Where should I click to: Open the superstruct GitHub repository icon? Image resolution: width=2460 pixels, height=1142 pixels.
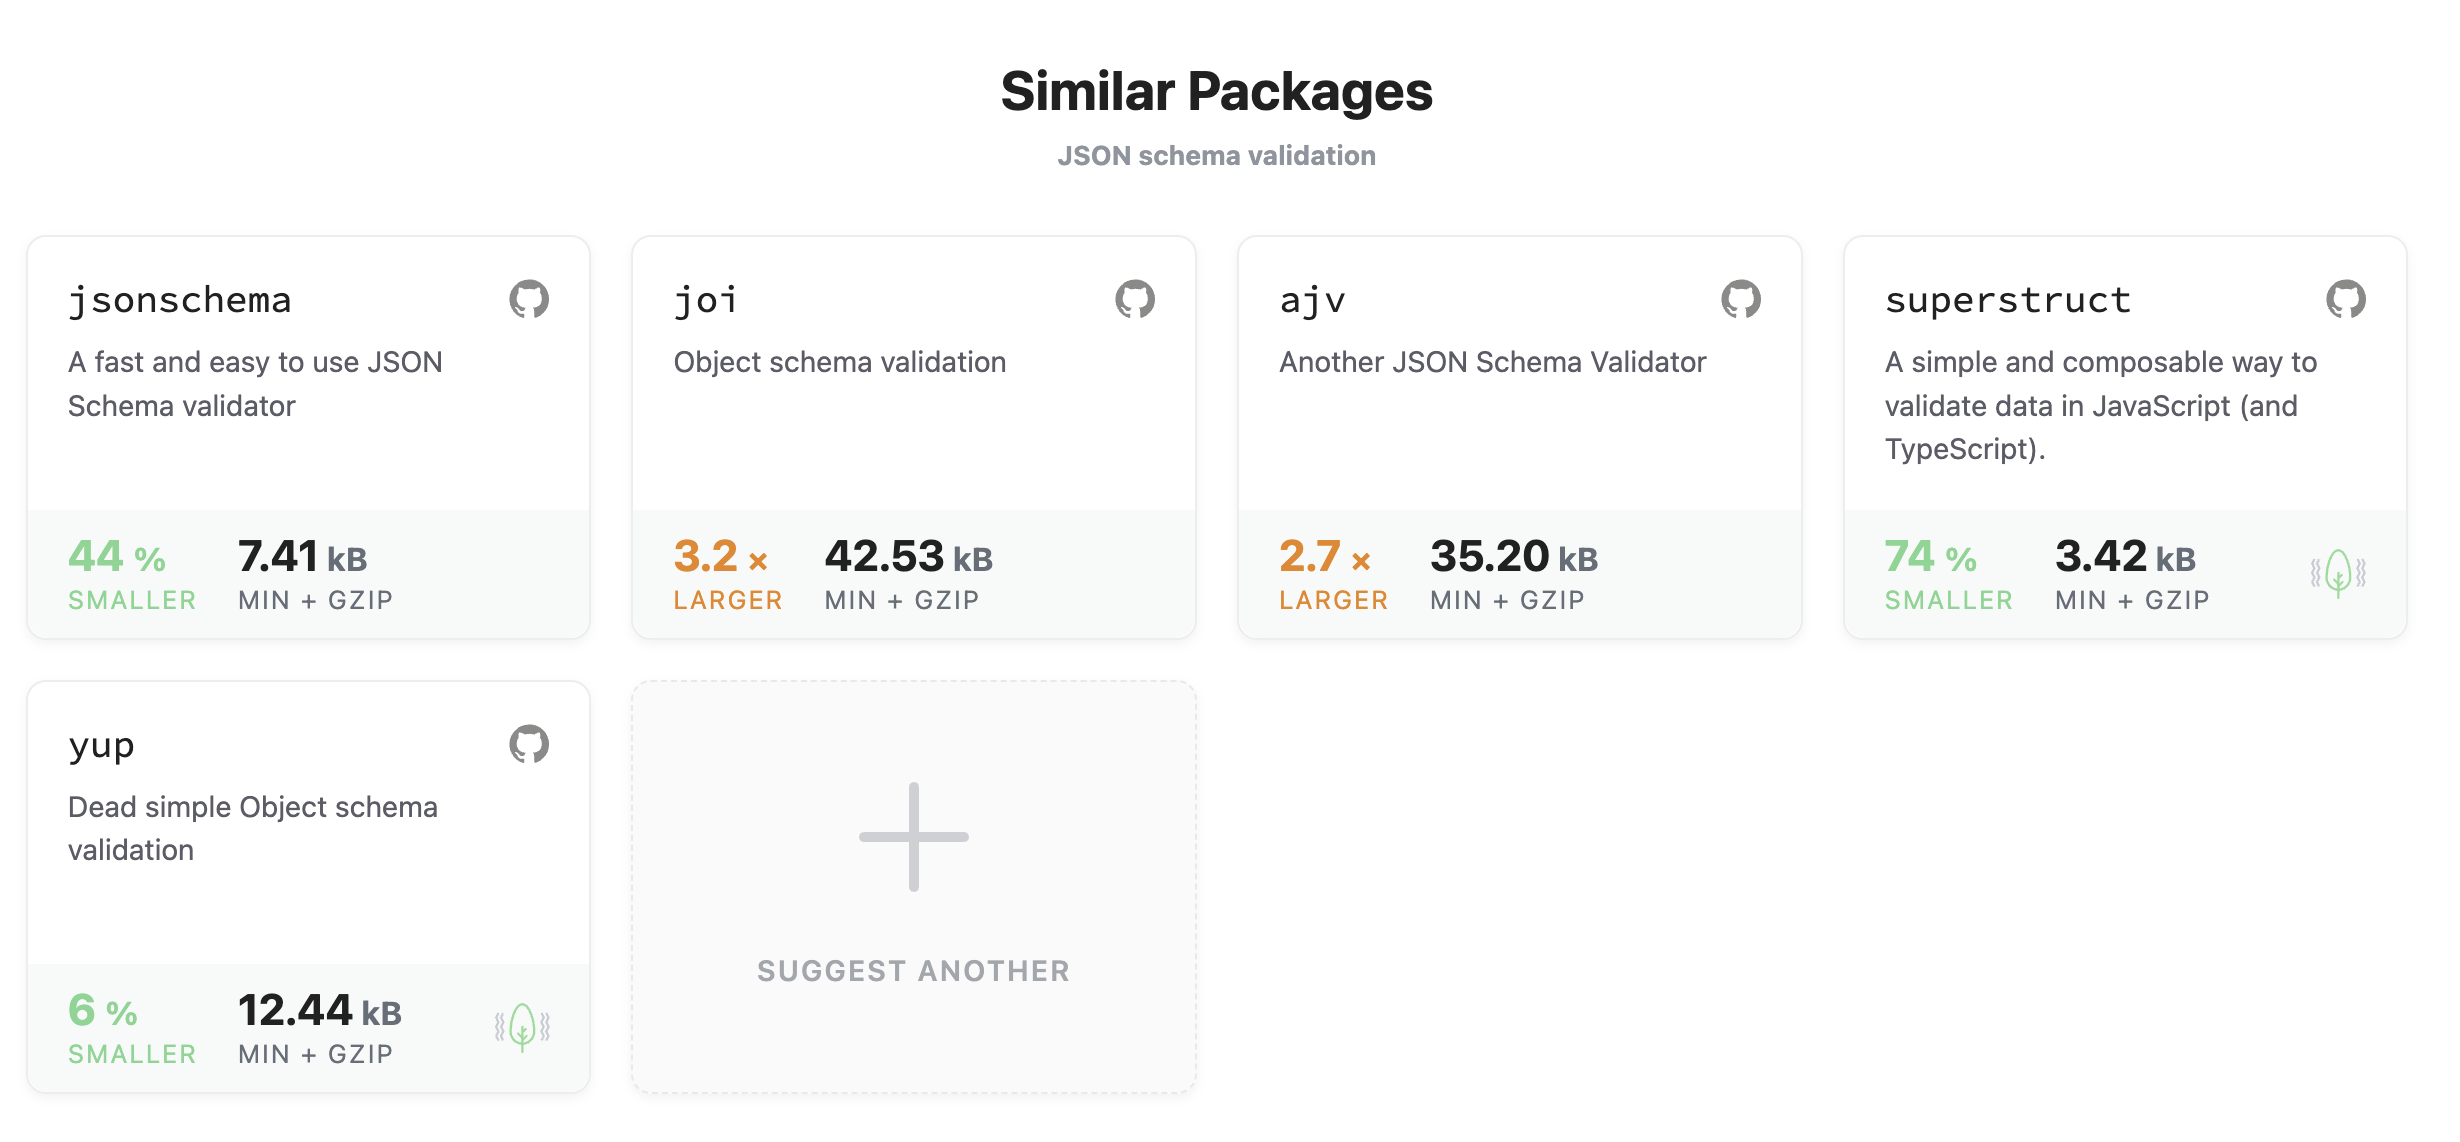click(x=2346, y=299)
